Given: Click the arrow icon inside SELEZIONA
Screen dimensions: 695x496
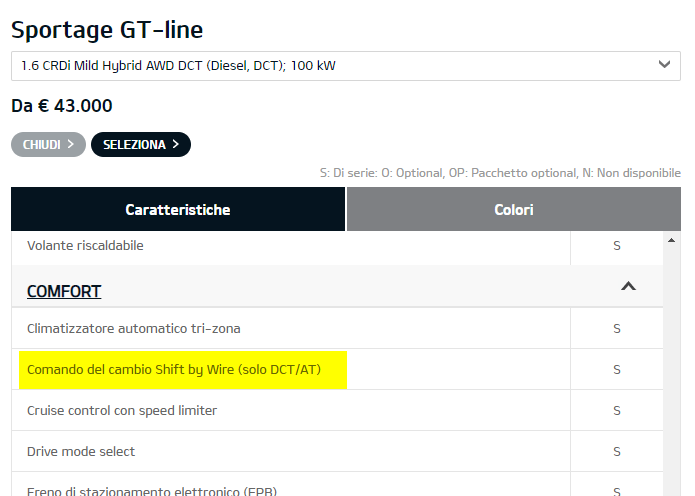Looking at the screenshot, I should pyautogui.click(x=176, y=144).
